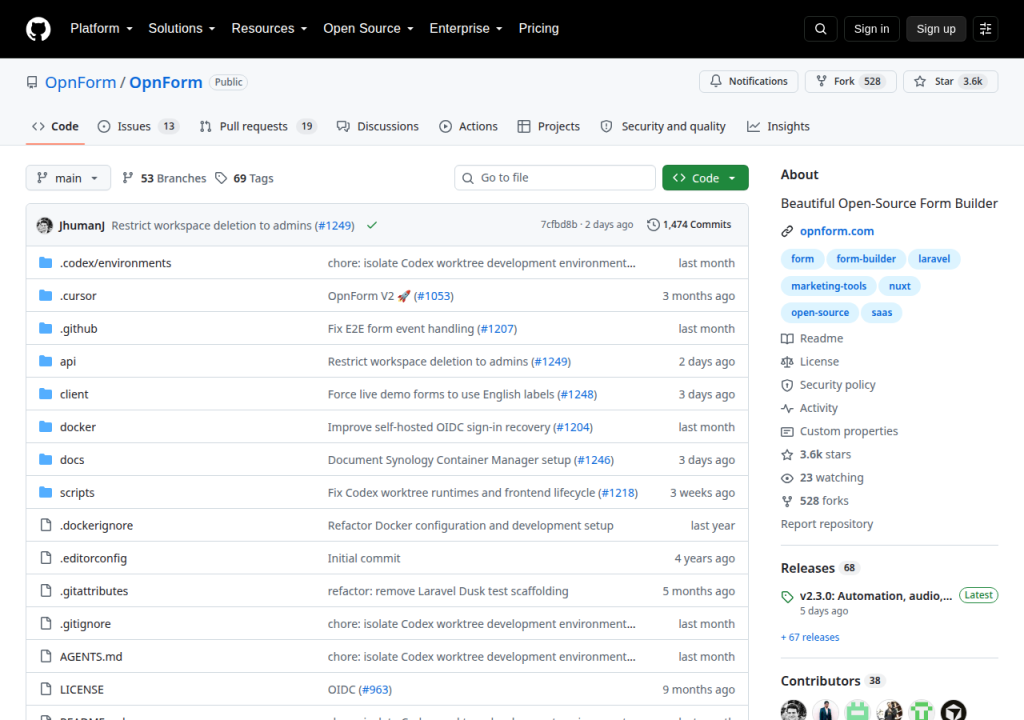Open the Report repository link
This screenshot has width=1024, height=720.
827,524
